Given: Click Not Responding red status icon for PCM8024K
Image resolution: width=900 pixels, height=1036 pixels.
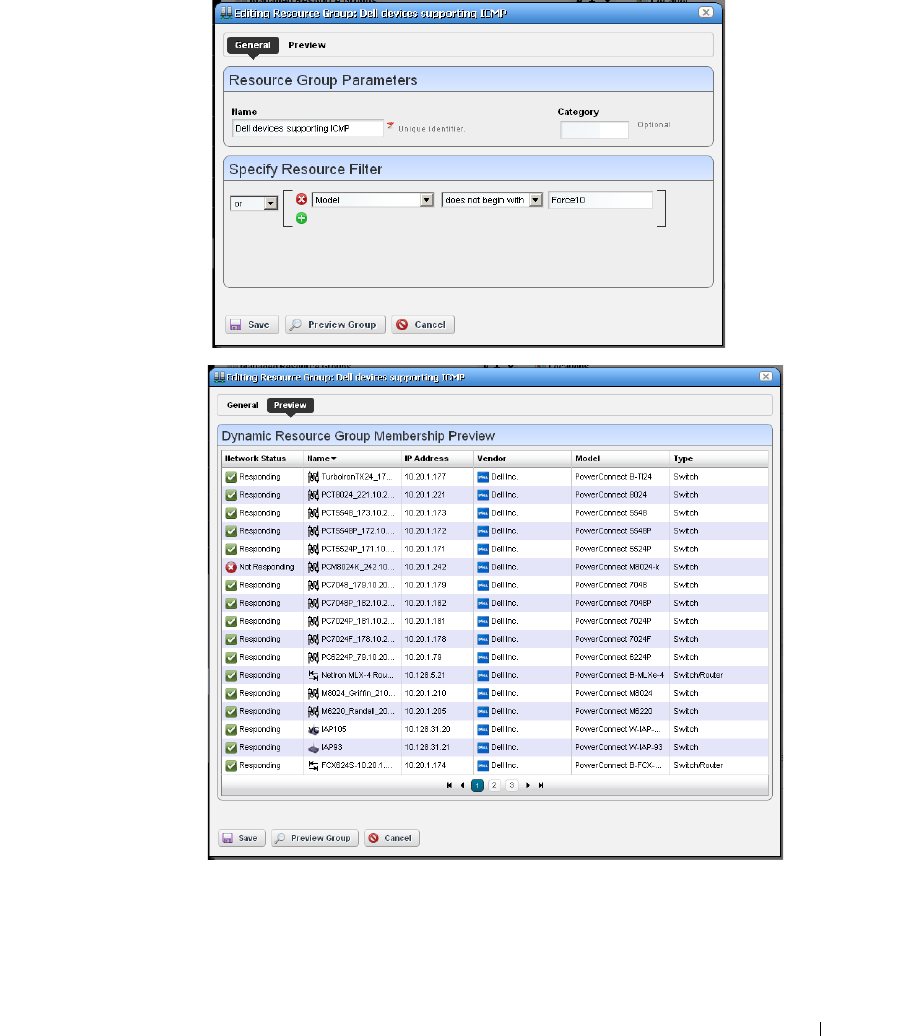Looking at the screenshot, I should point(231,567).
